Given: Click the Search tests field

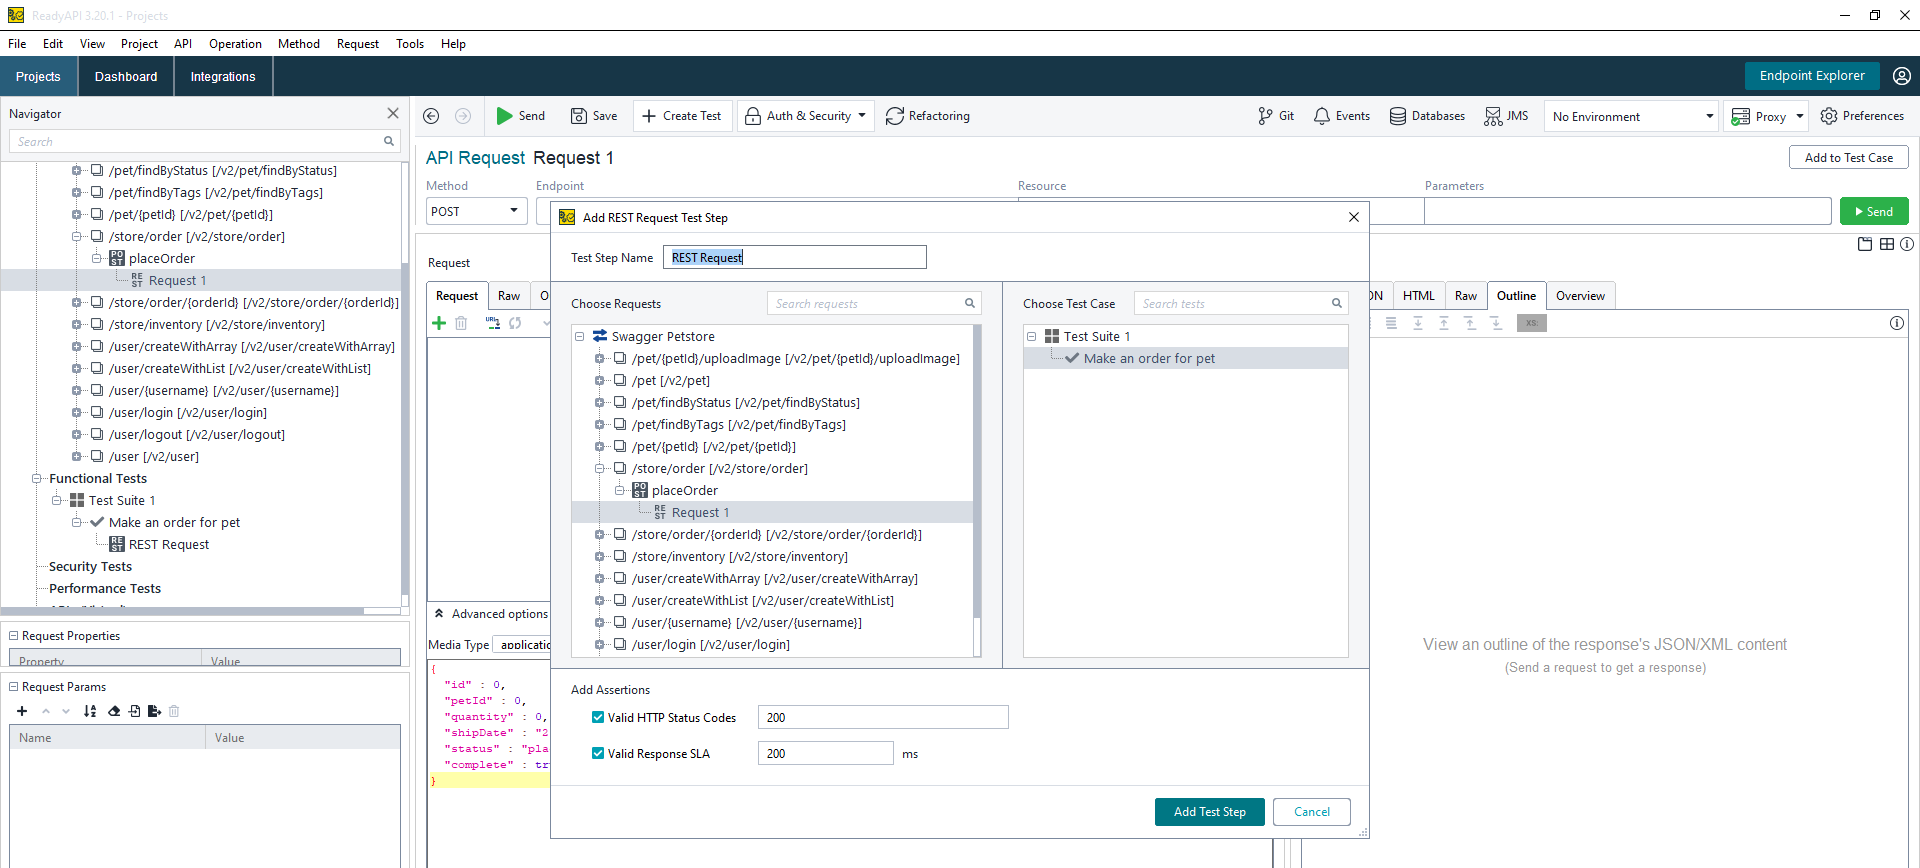Looking at the screenshot, I should (x=1241, y=303).
